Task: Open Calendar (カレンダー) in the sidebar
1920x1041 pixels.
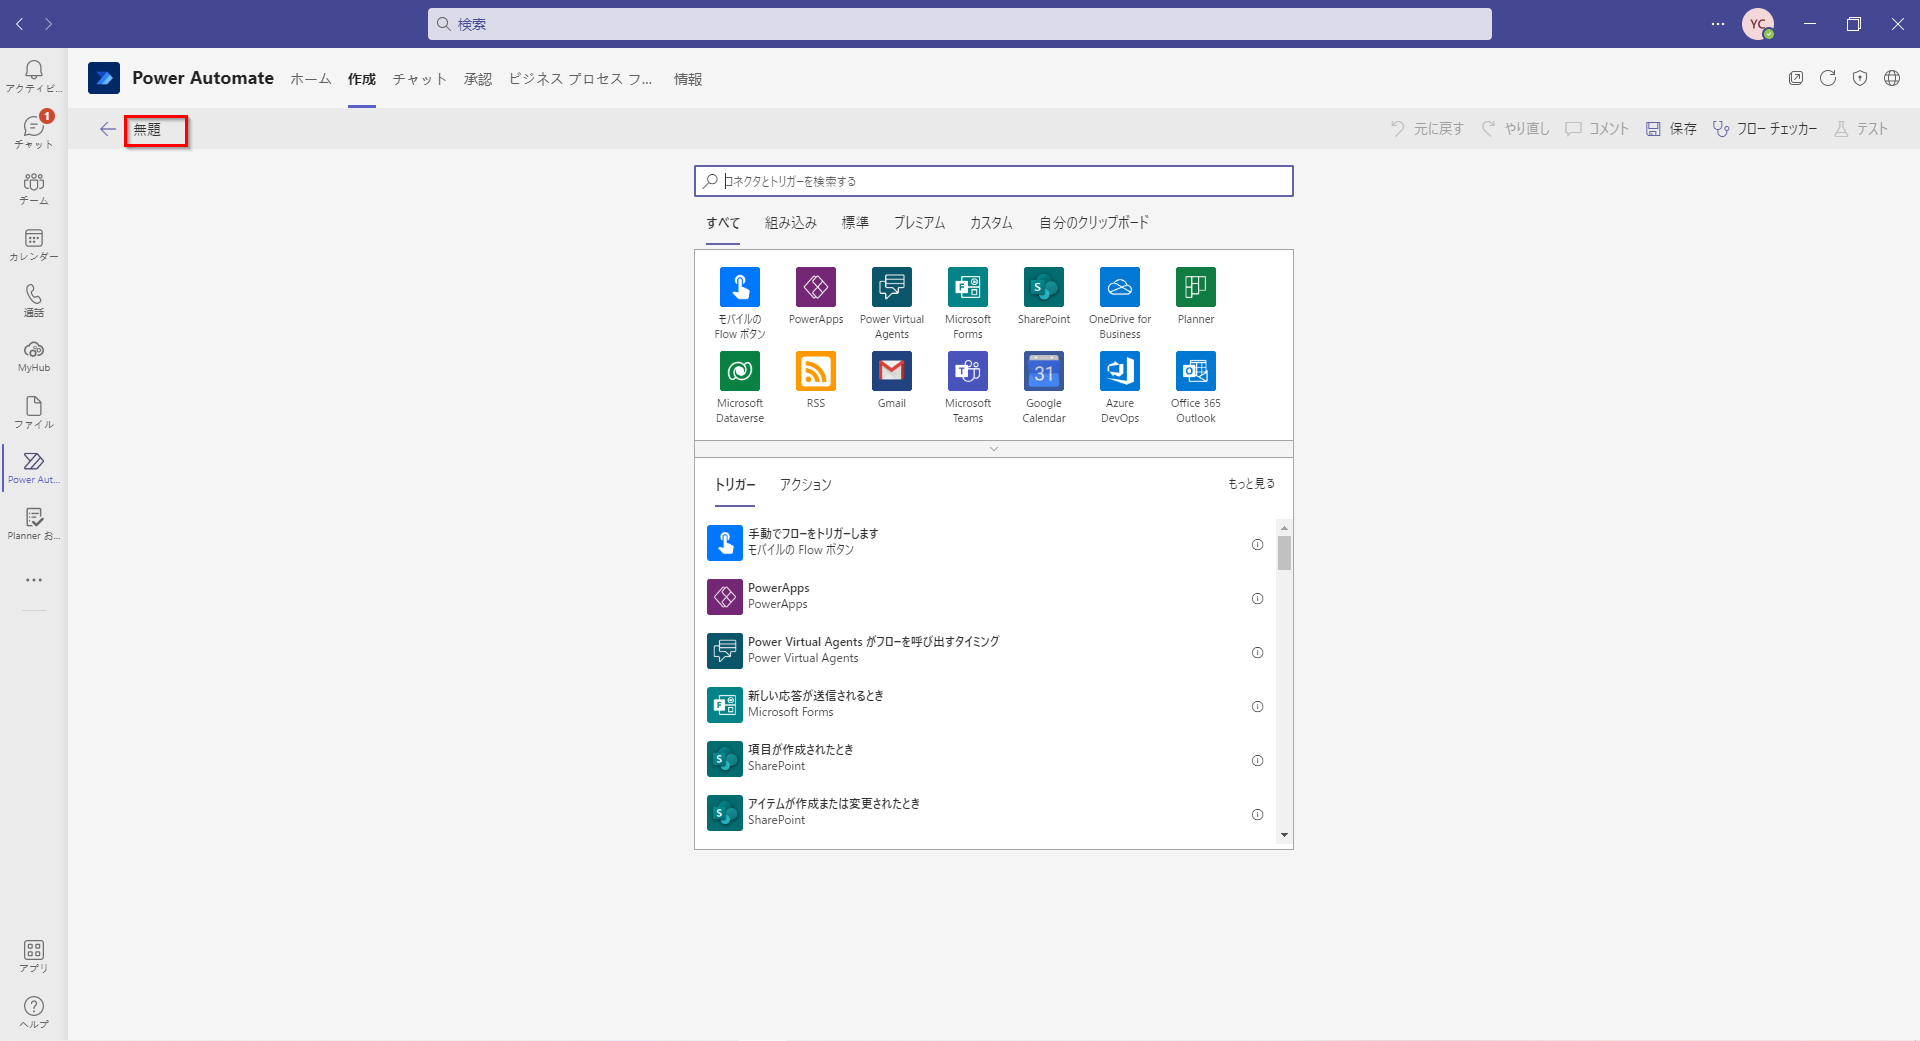Action: tap(34, 244)
